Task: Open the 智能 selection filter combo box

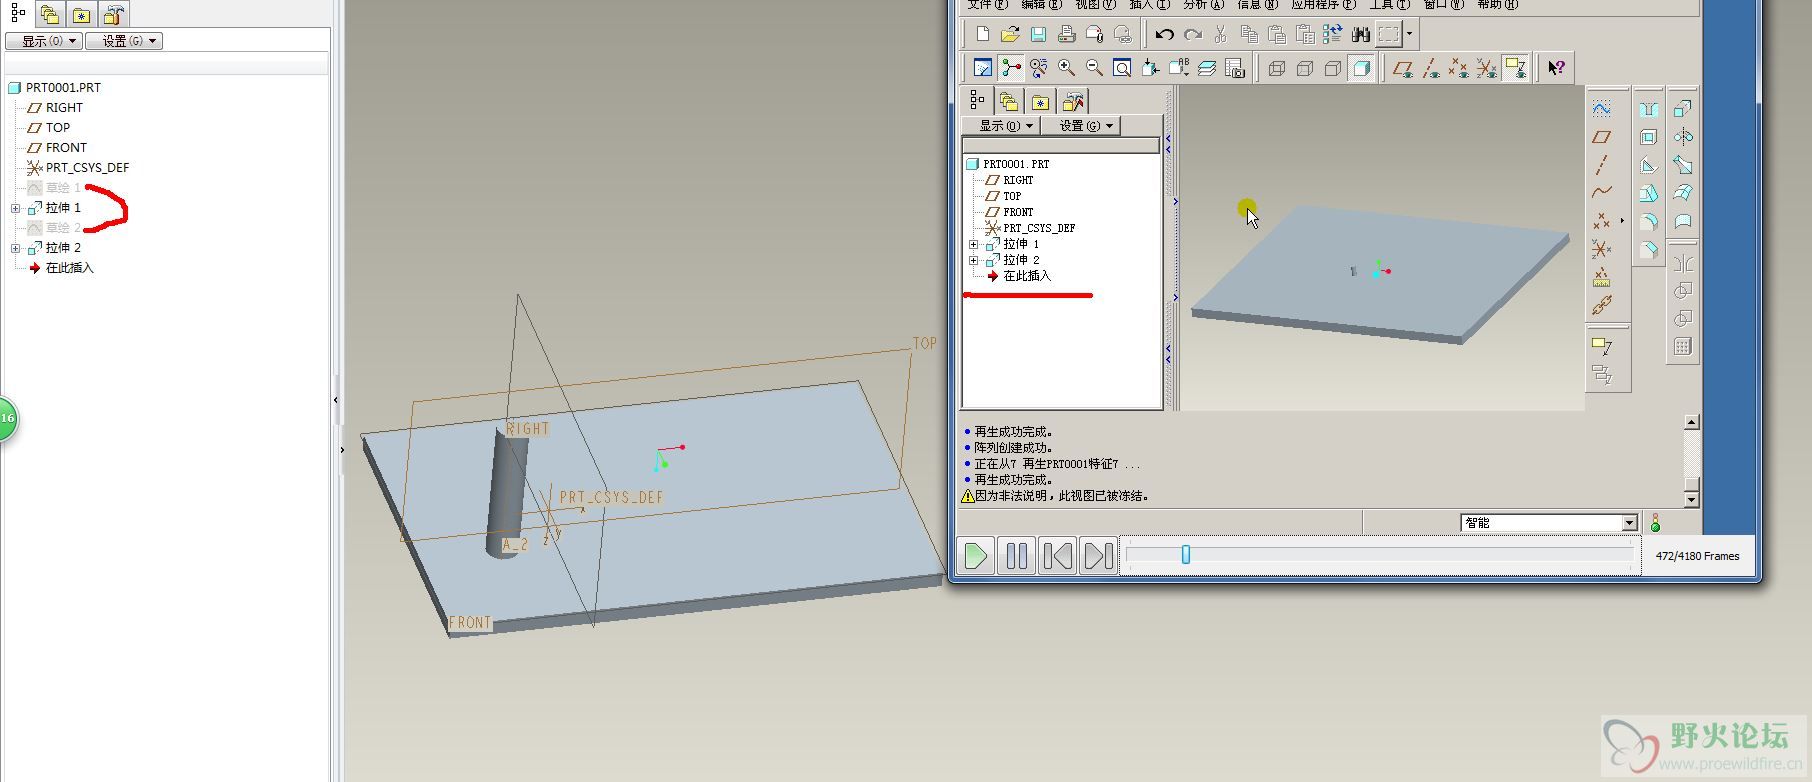Action: (x=1549, y=523)
